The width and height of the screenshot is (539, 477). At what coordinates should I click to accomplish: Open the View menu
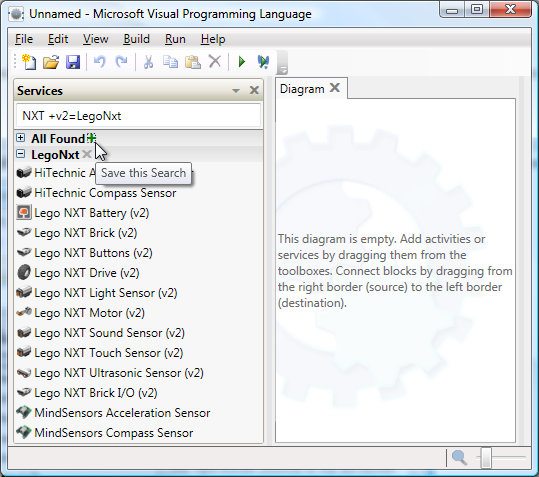point(96,39)
